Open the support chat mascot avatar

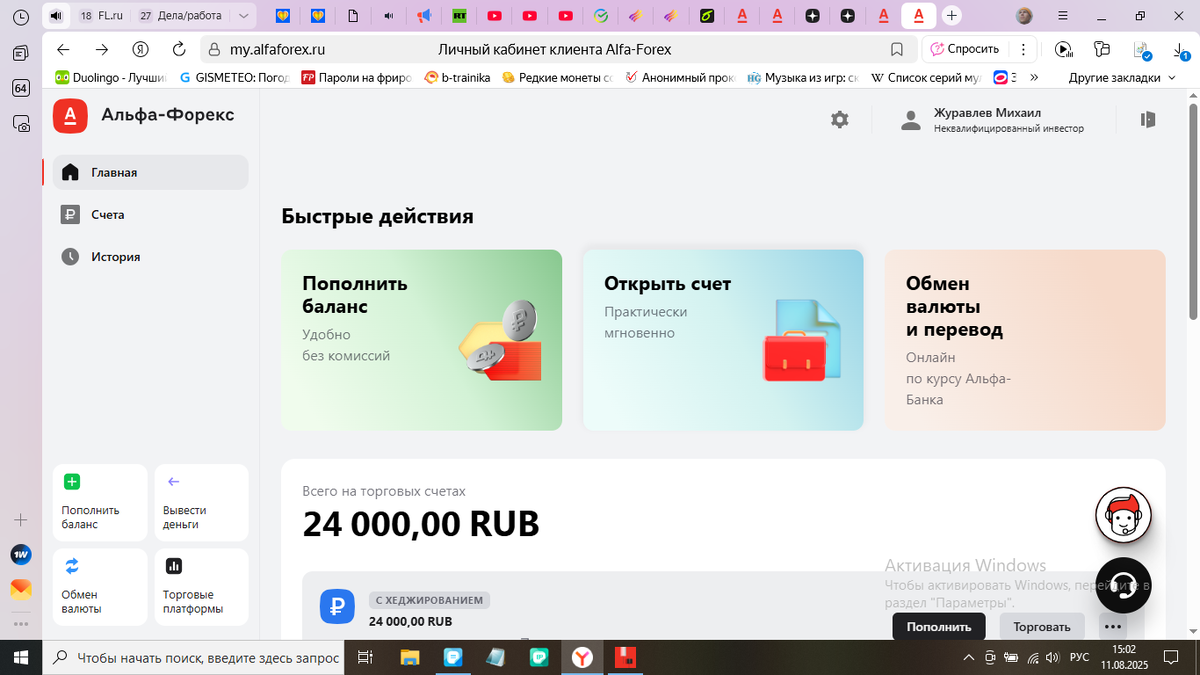1124,515
